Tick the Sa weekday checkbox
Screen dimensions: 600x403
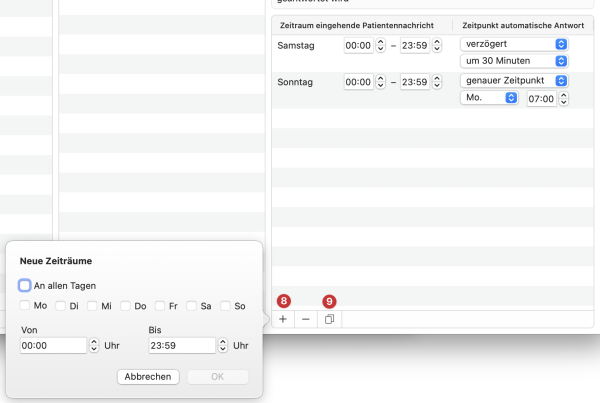tap(191, 306)
